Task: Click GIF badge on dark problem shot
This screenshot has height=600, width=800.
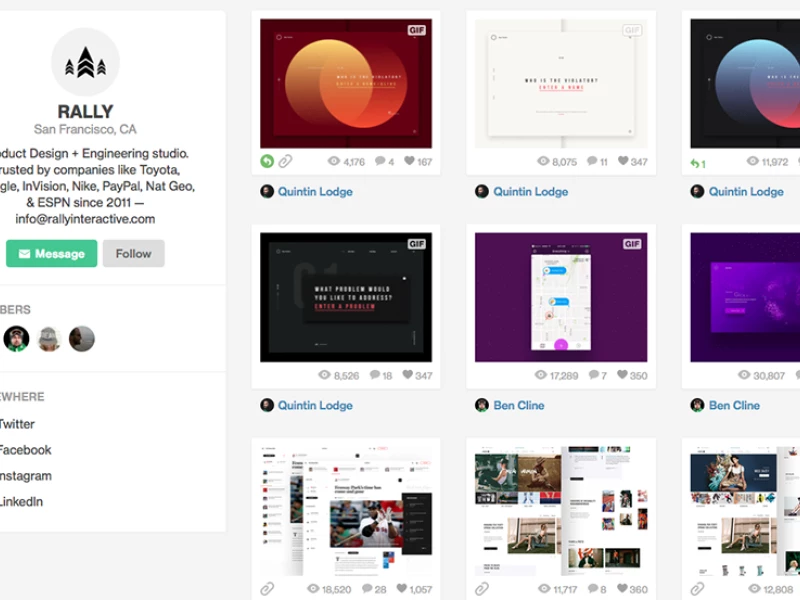Action: 416,244
